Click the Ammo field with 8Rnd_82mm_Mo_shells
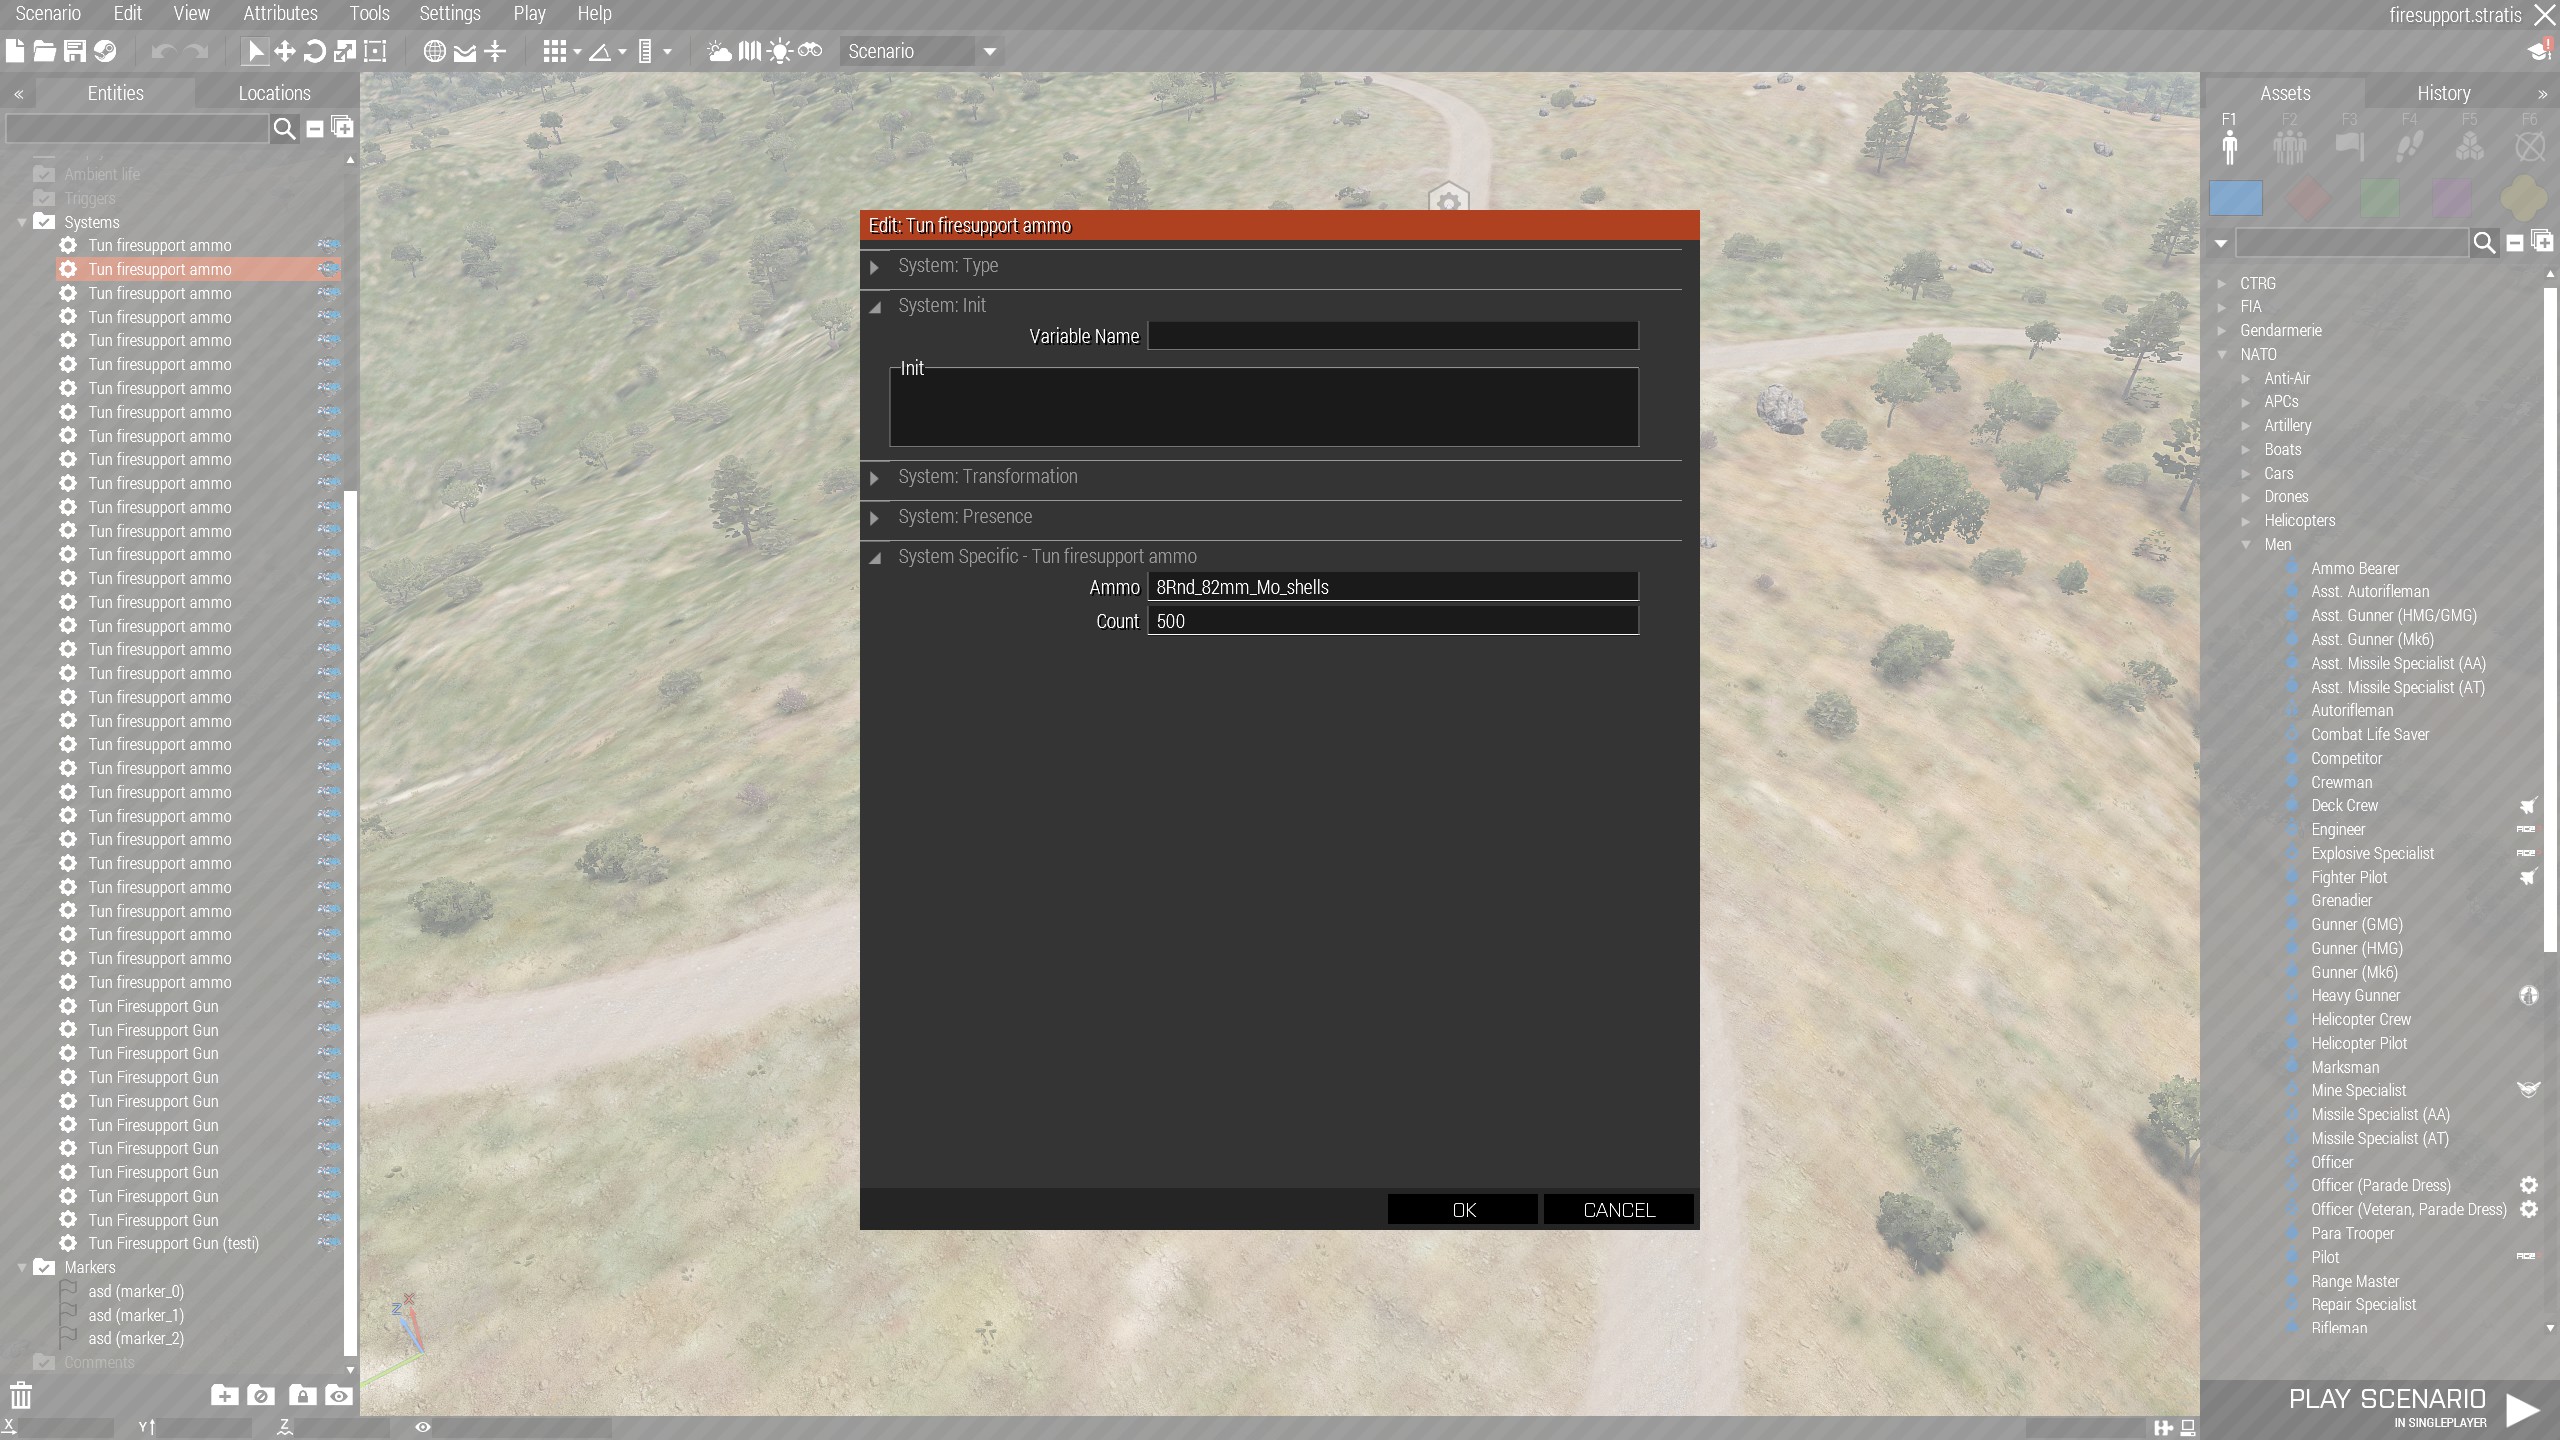The image size is (2560, 1440). [x=1393, y=587]
